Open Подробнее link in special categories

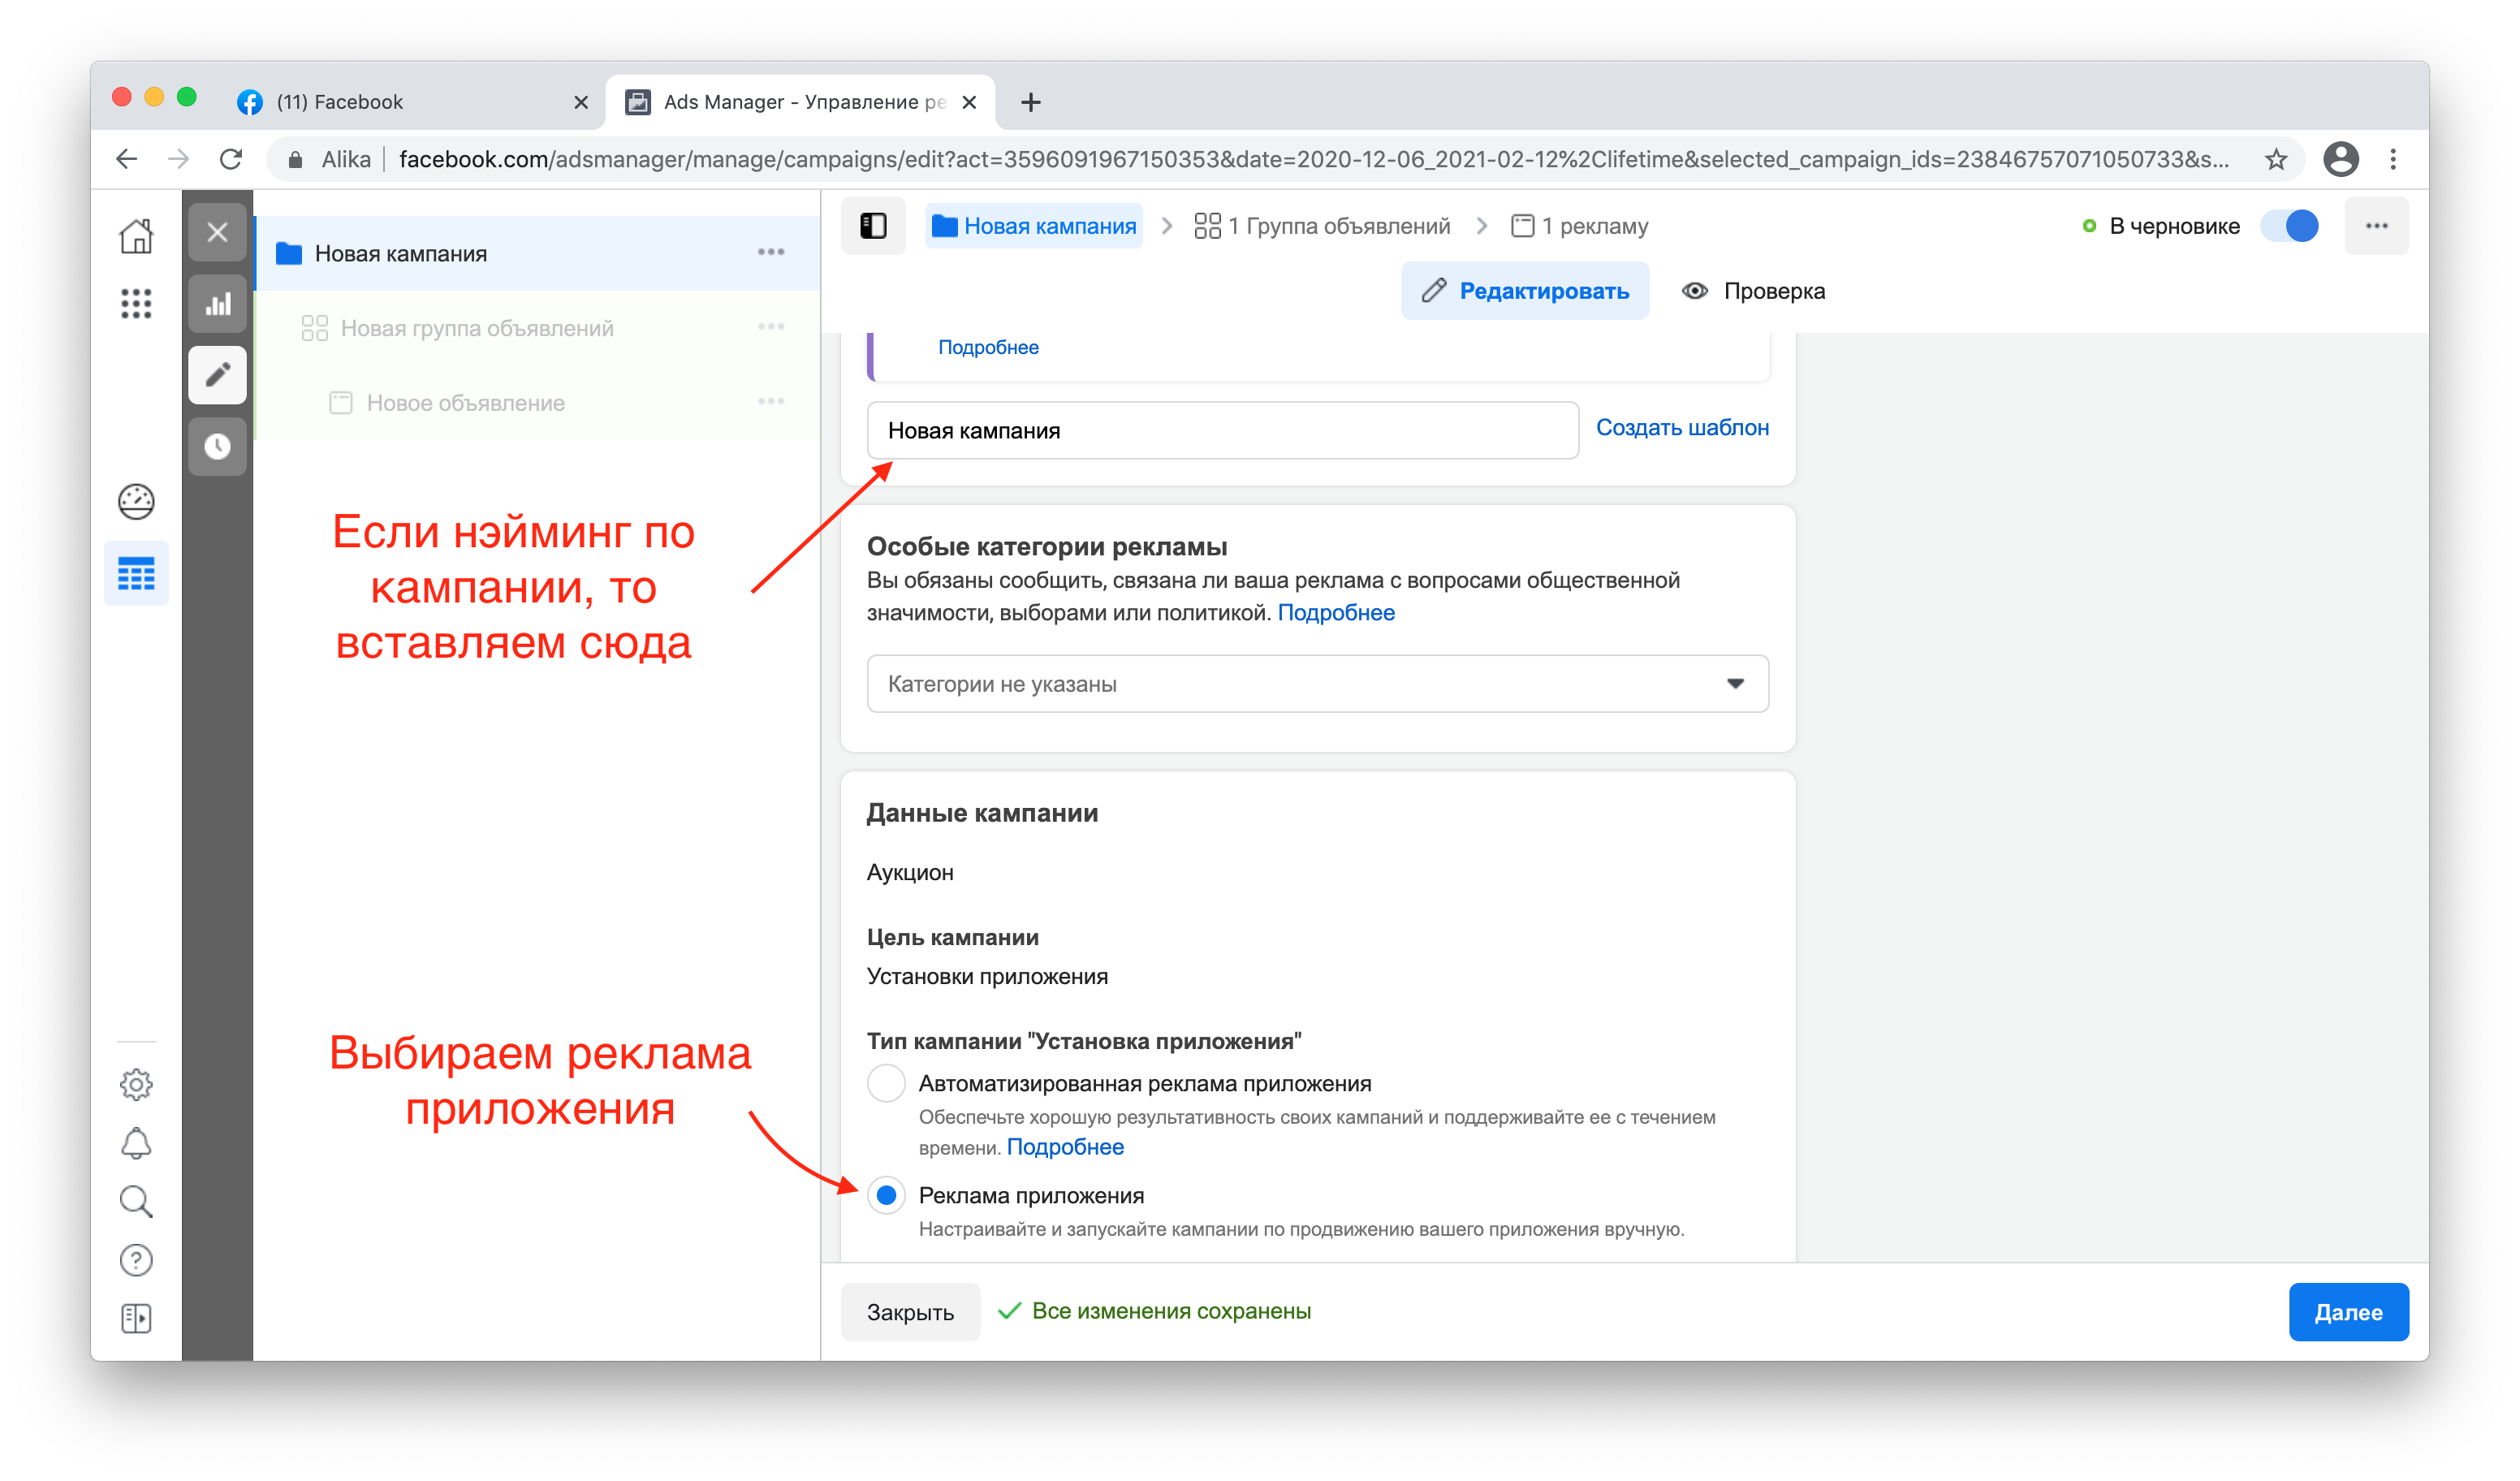pyautogui.click(x=1336, y=613)
